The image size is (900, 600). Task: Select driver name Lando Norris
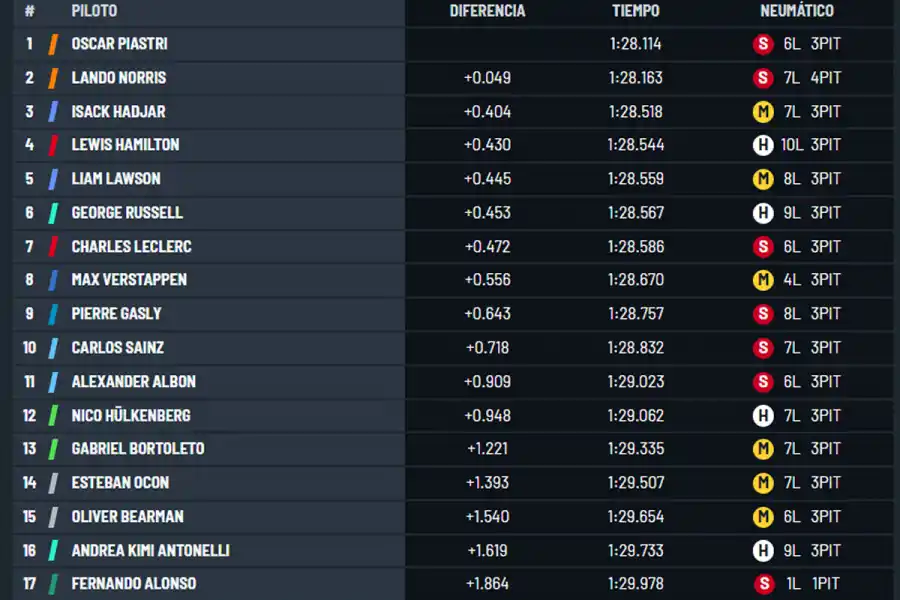[118, 78]
